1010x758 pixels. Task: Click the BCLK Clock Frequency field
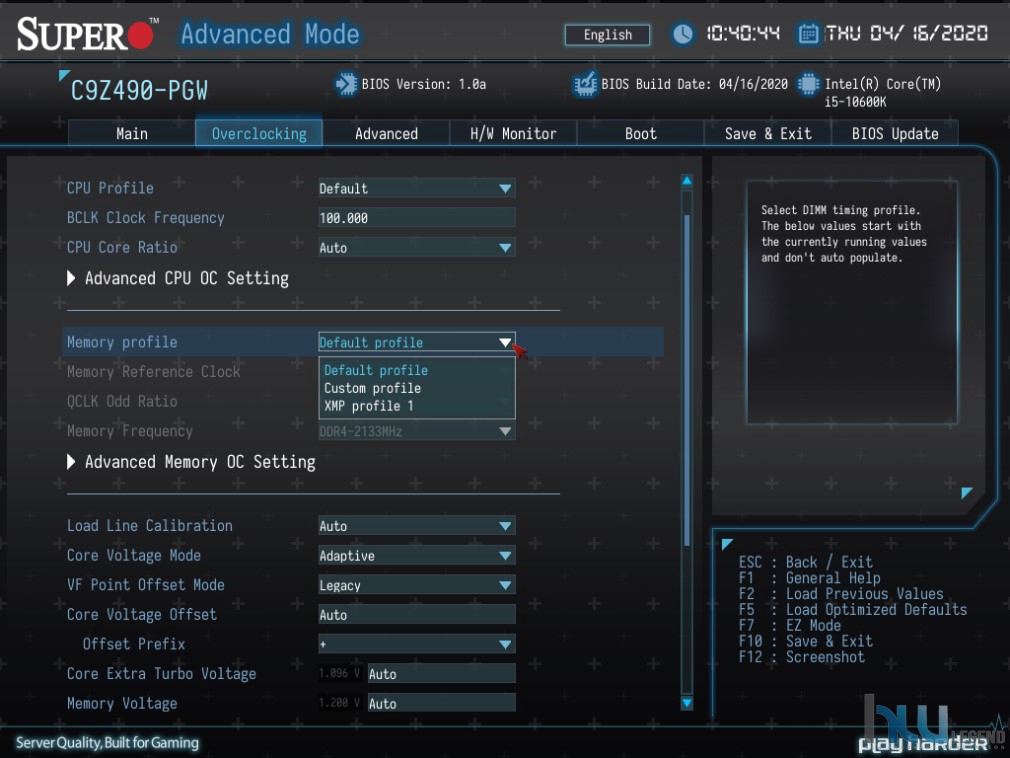(417, 218)
